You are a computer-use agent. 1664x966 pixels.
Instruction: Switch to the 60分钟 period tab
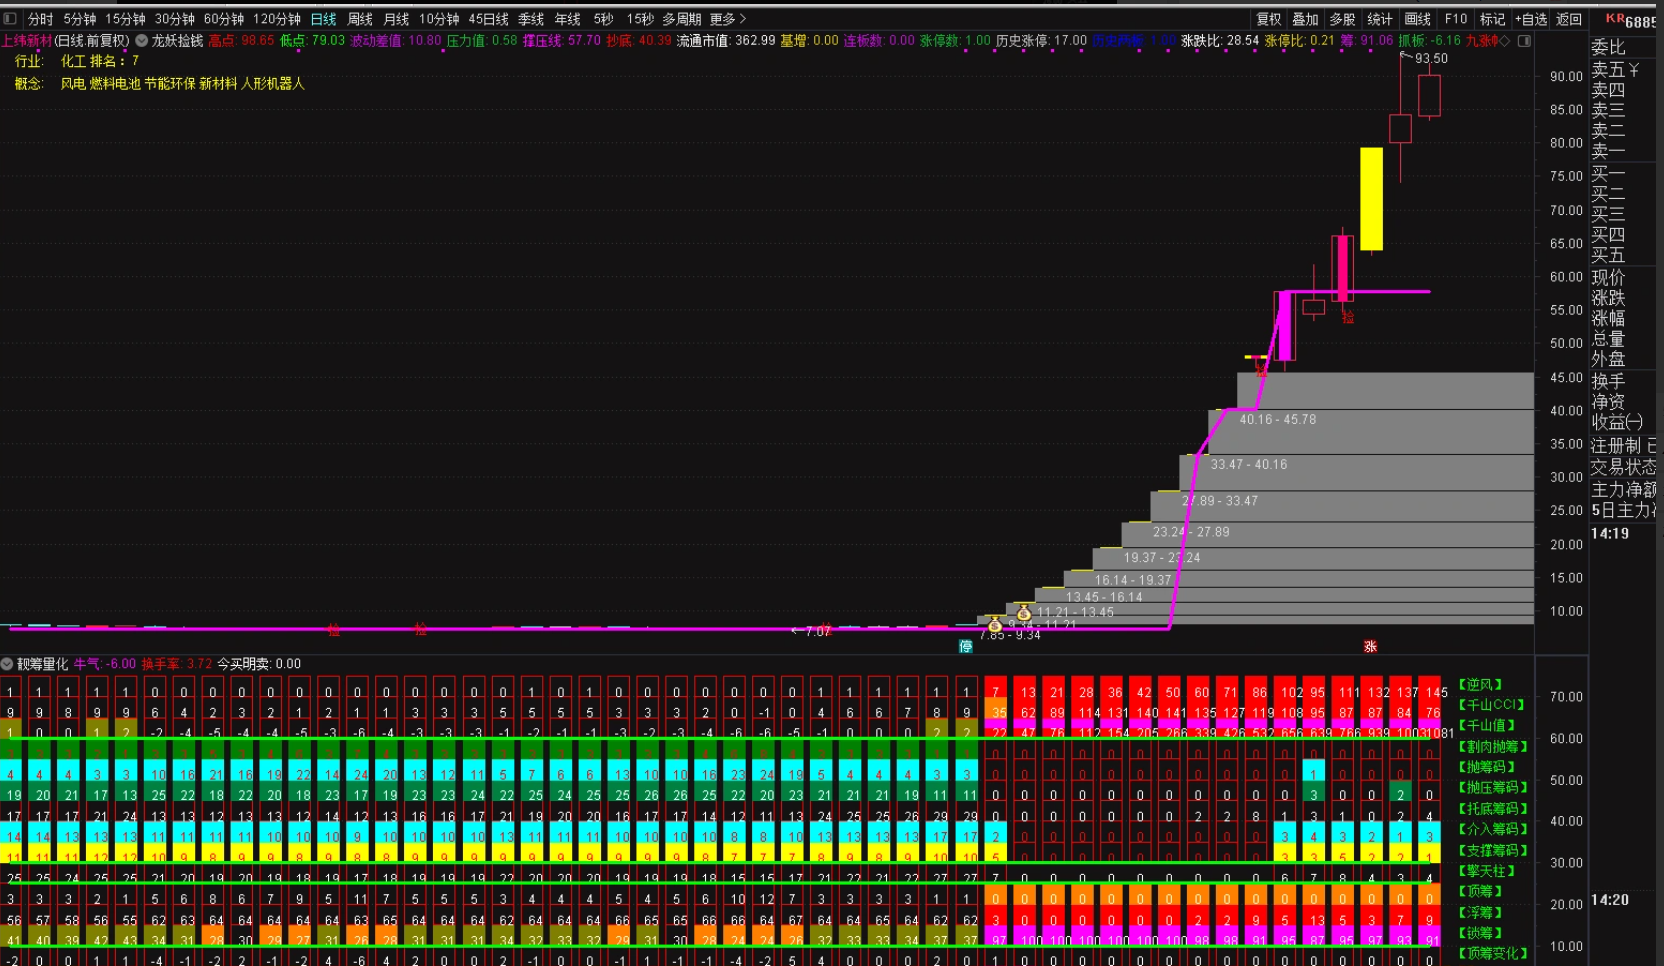[x=224, y=19]
